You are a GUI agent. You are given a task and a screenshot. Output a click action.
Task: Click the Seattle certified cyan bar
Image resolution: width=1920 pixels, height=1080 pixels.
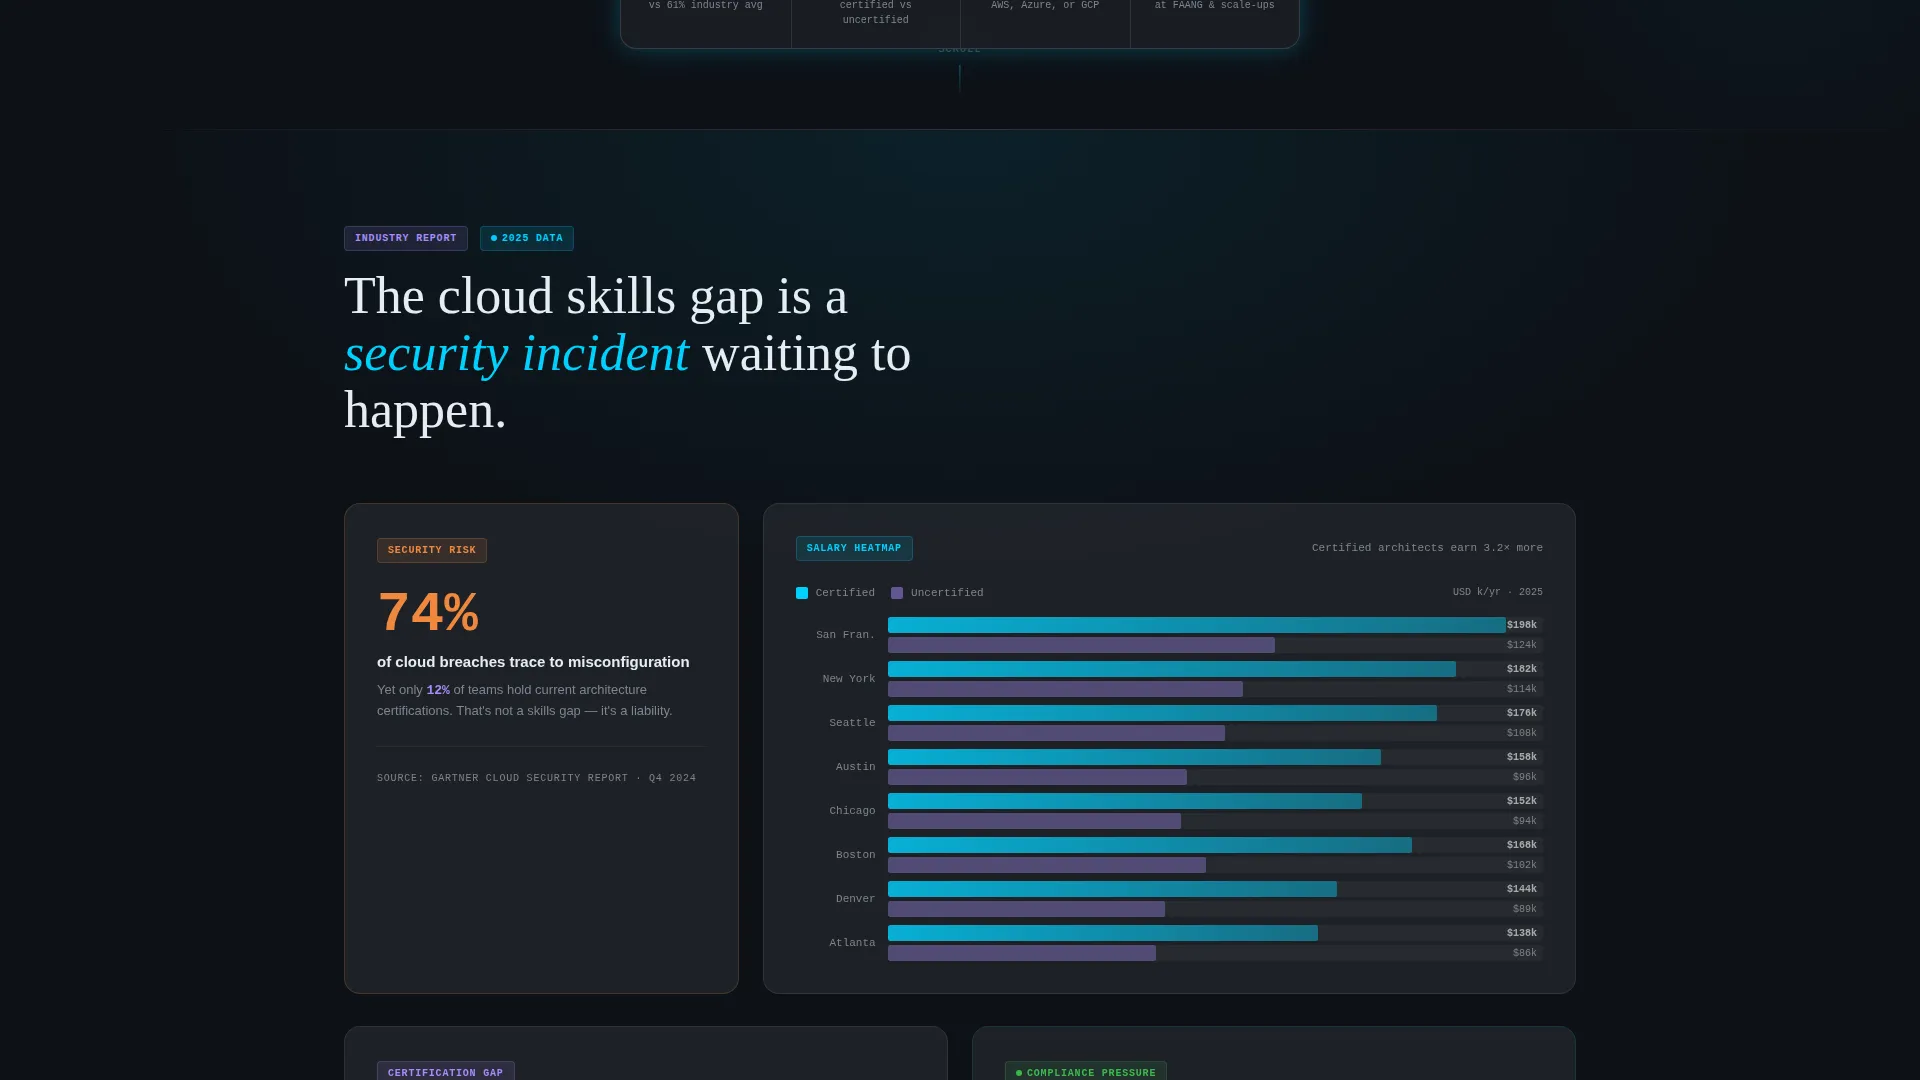pyautogui.click(x=1162, y=713)
